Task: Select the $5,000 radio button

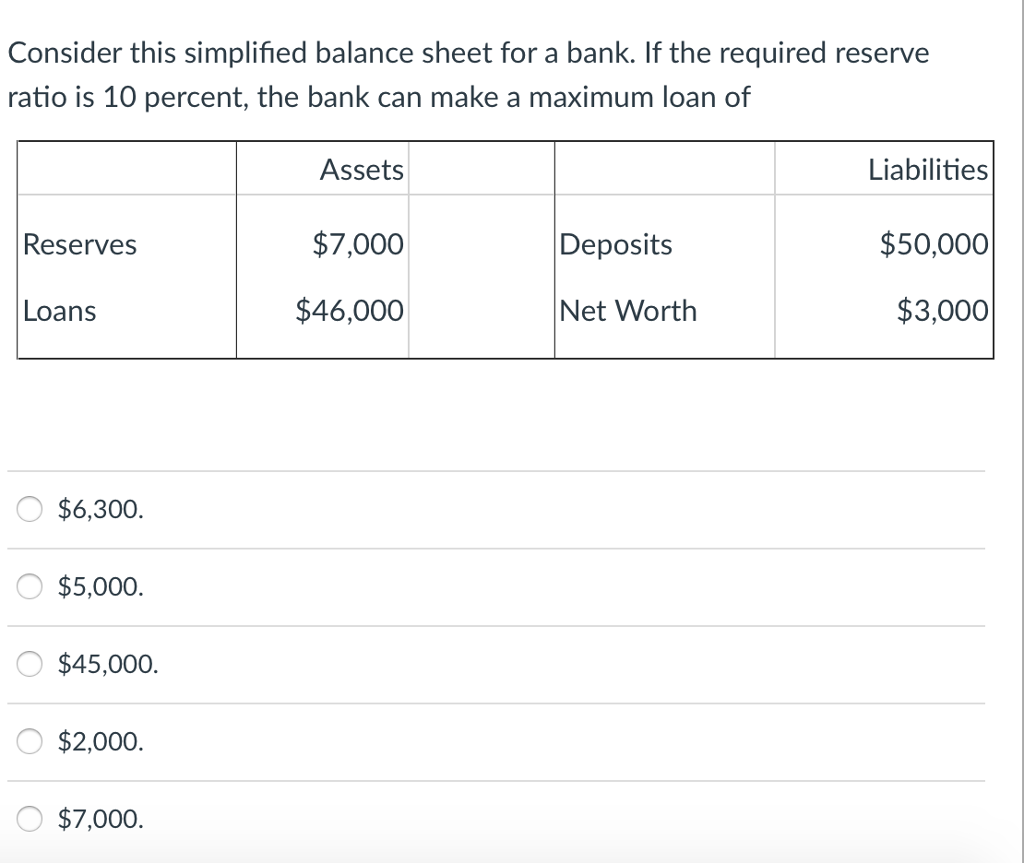Action: click(x=28, y=587)
